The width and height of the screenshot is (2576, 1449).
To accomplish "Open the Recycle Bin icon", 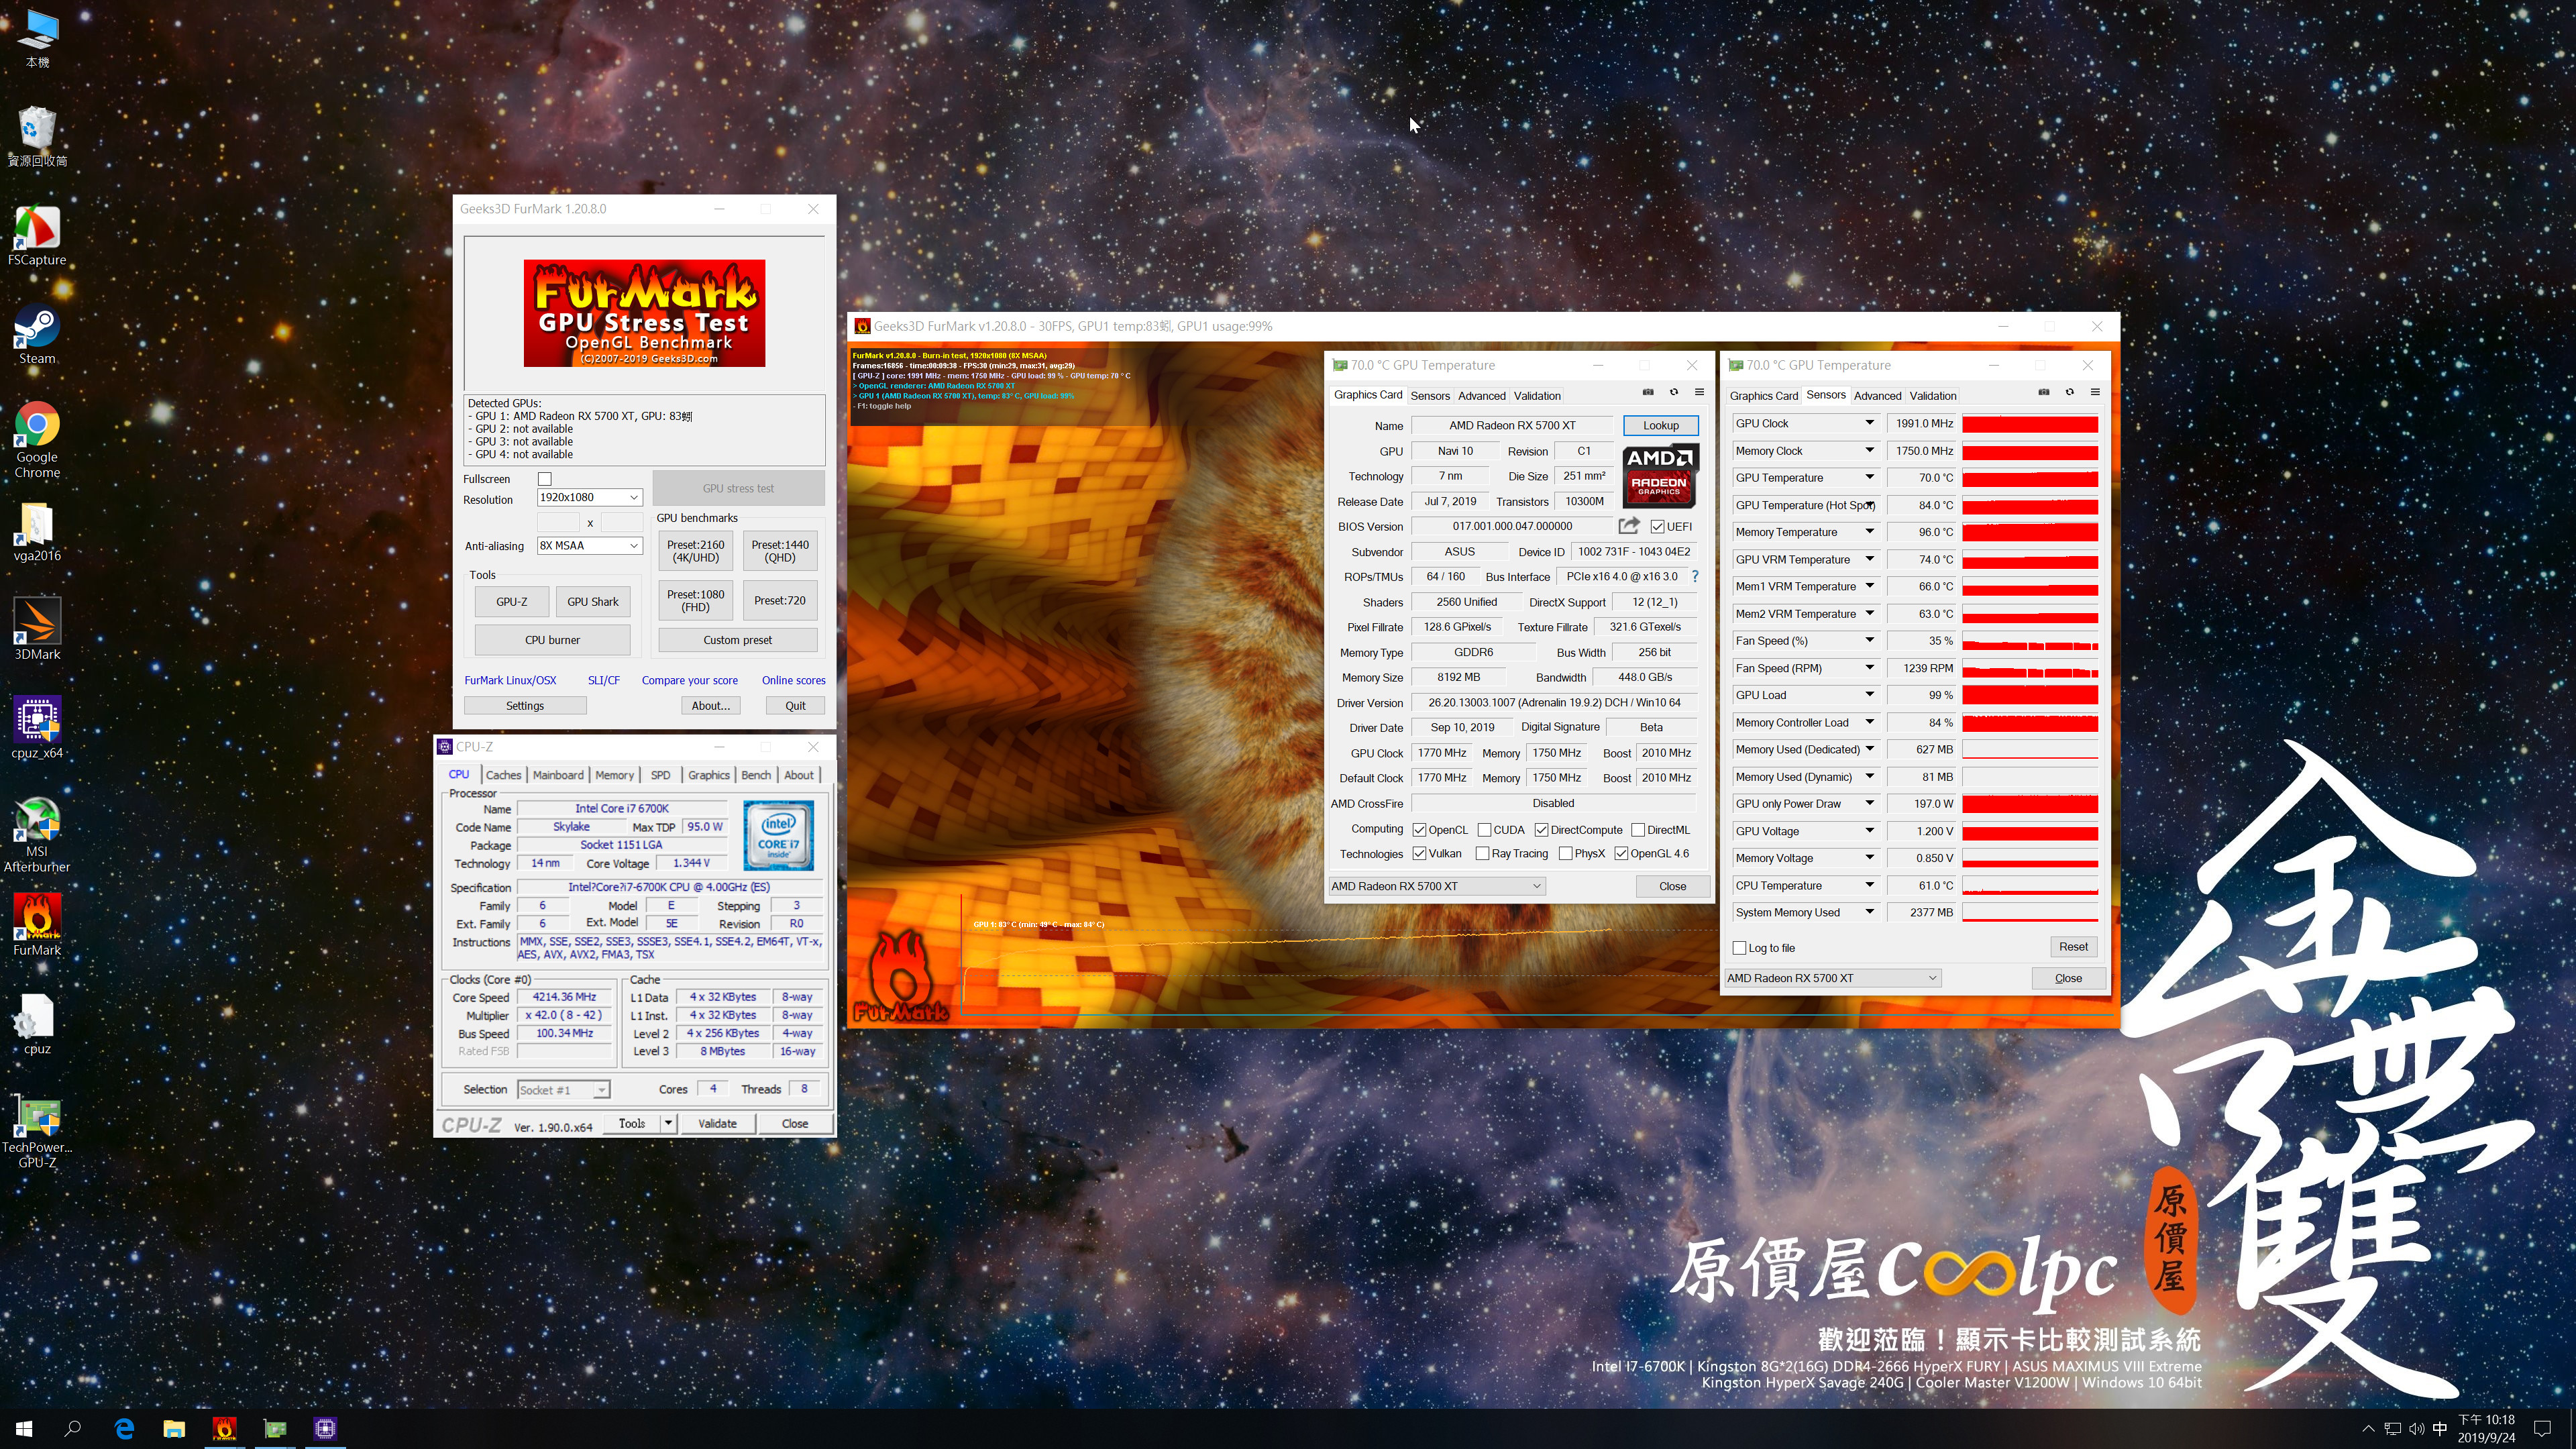I will pos(37,137).
